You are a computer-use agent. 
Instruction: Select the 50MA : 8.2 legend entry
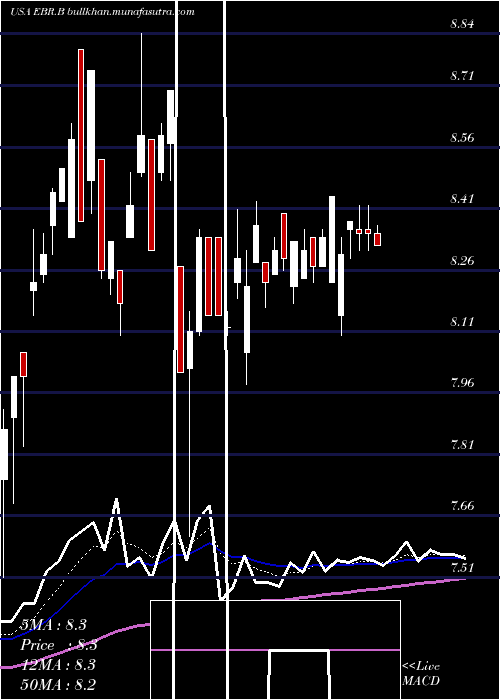(58, 685)
